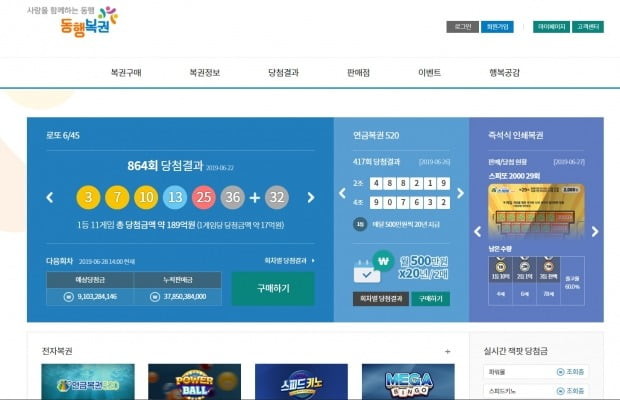Click the 로그인 button
This screenshot has width=620, height=400.
click(461, 27)
